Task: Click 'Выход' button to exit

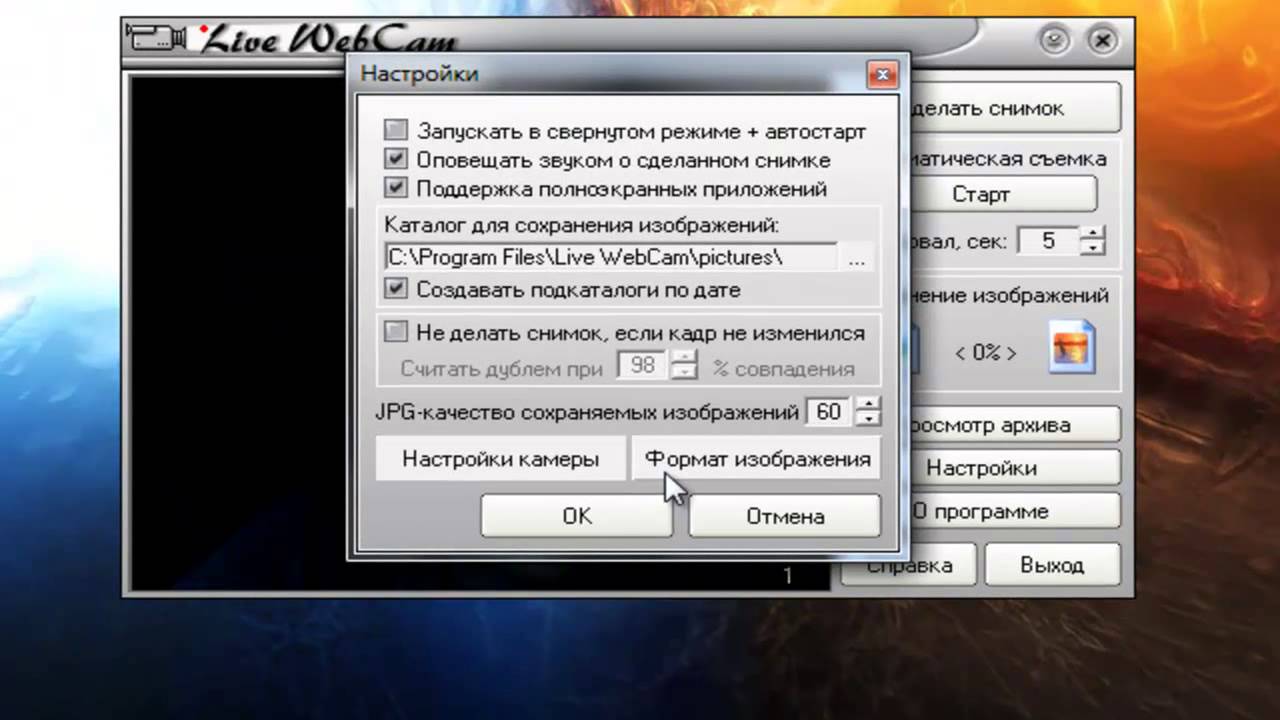Action: pos(1052,565)
